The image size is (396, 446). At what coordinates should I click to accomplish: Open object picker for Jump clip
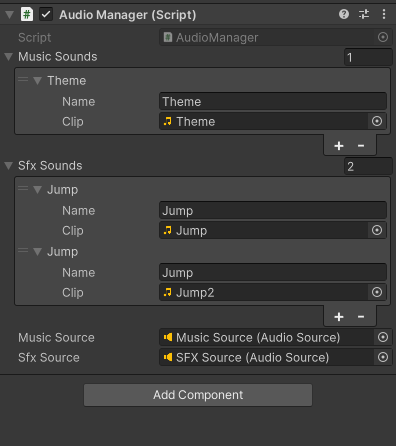tap(377, 230)
